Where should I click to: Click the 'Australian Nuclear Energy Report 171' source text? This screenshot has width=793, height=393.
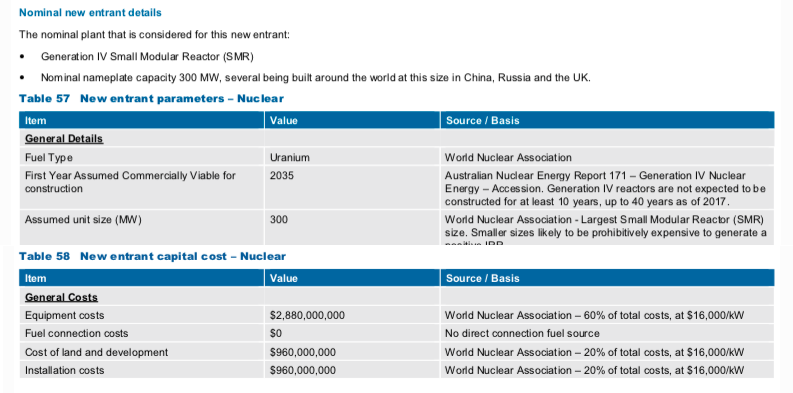point(605,189)
